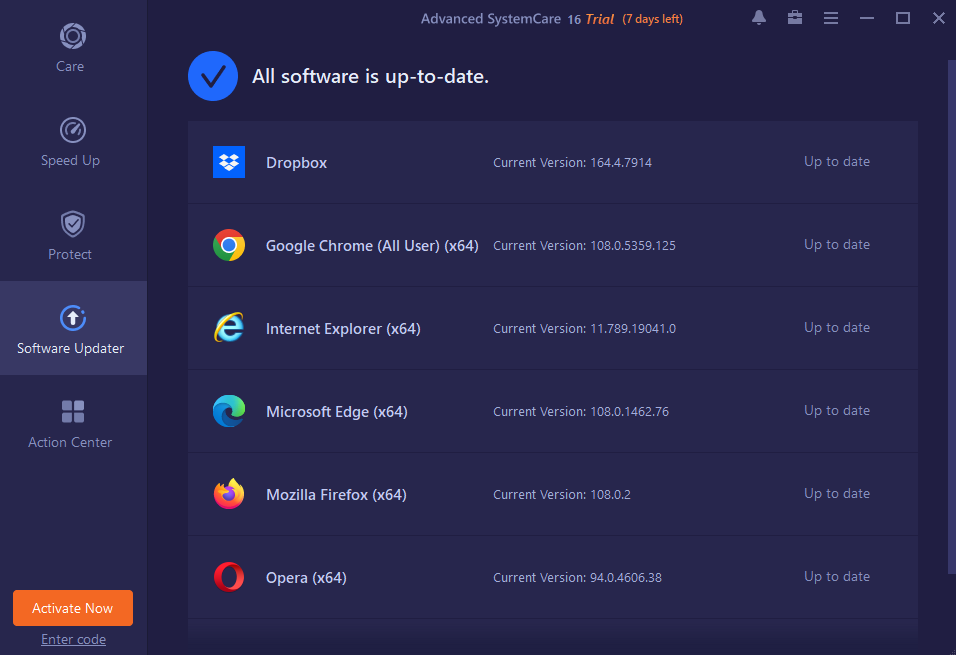Close the Advanced SystemCare window
Screen dimensions: 956x655
[939, 18]
